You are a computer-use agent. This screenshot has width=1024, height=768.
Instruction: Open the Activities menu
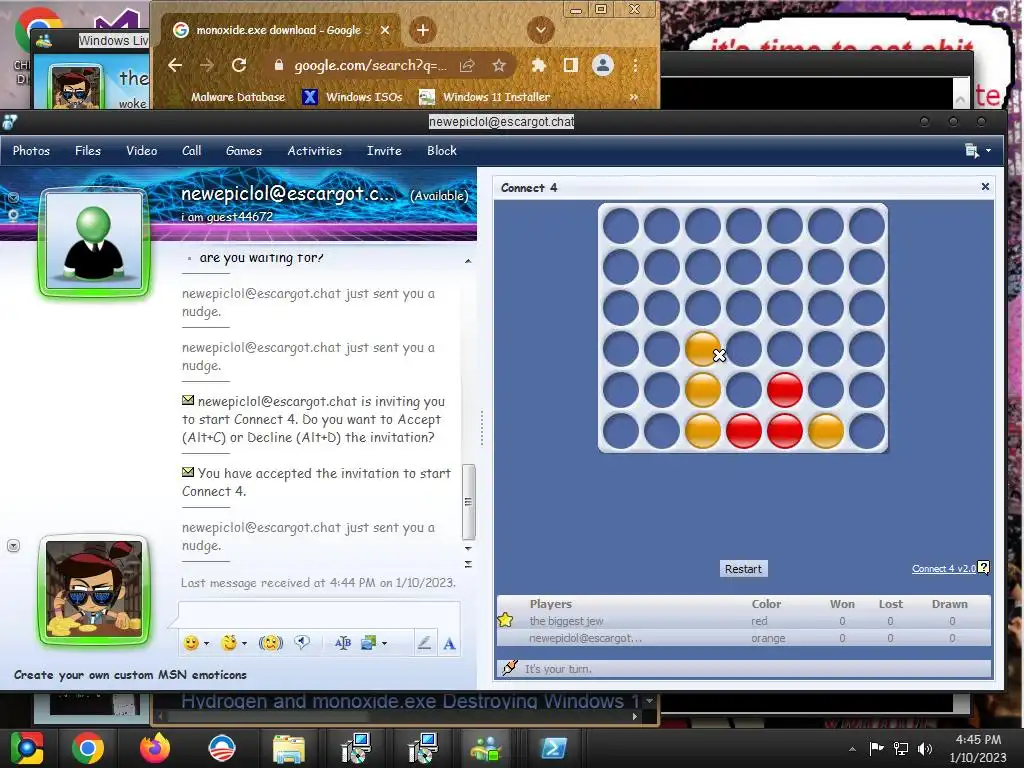click(x=315, y=151)
